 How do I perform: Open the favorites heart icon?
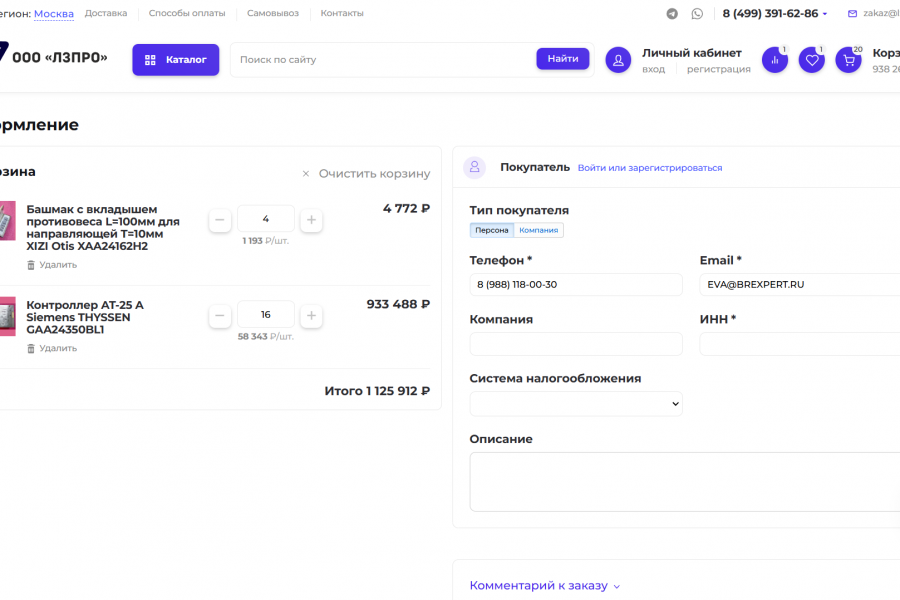(x=811, y=60)
